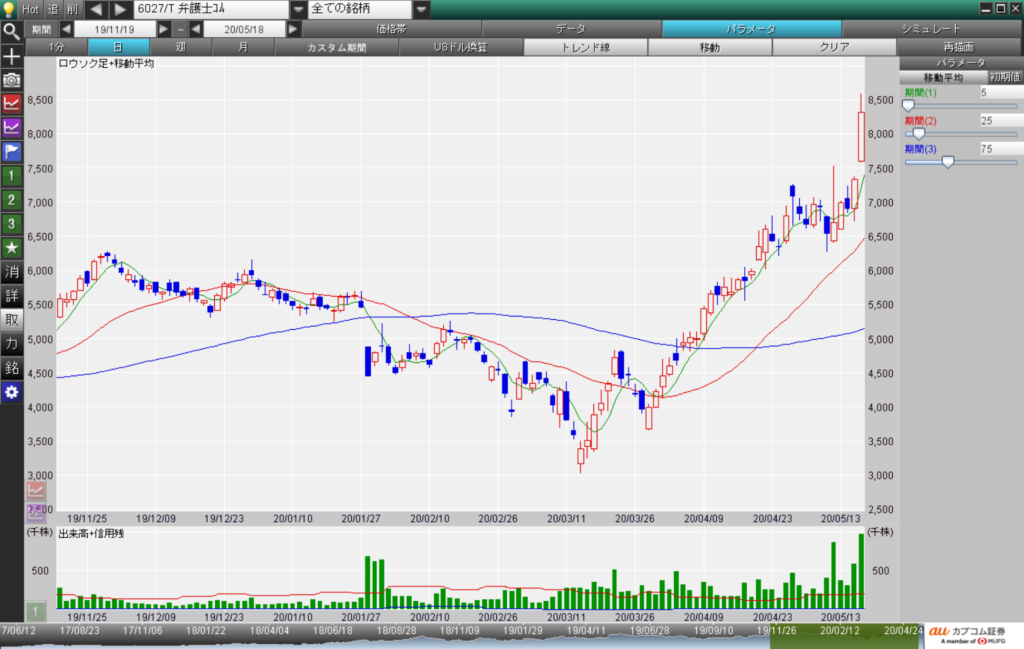Screen dimensions: 1024x649
Task: Click the camera screenshot icon
Action: (11, 79)
